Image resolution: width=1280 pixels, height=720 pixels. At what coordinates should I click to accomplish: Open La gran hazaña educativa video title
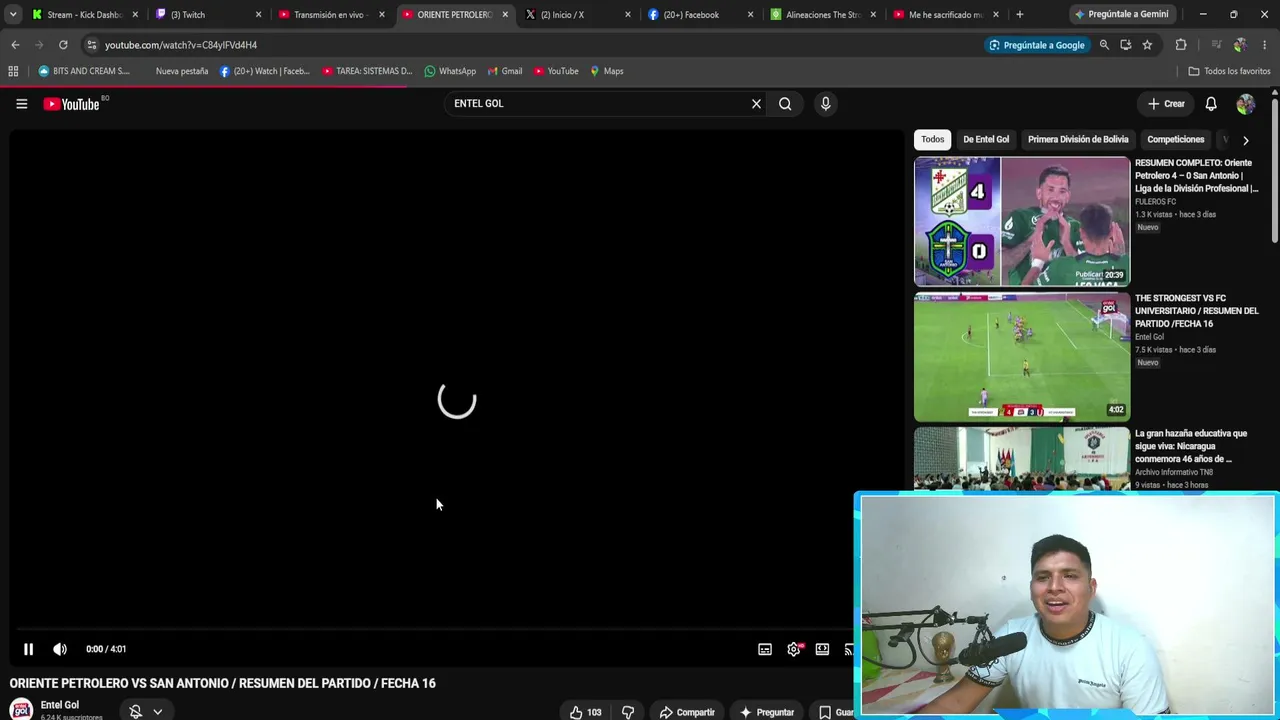(1191, 446)
